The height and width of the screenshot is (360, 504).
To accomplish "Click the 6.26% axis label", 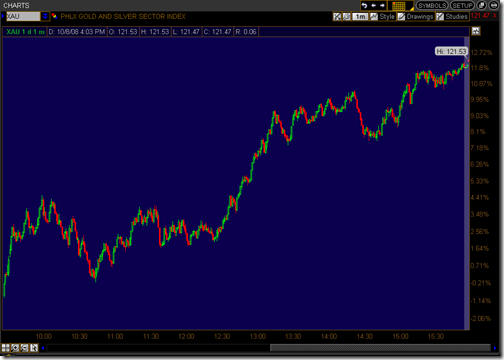I will coord(479,164).
